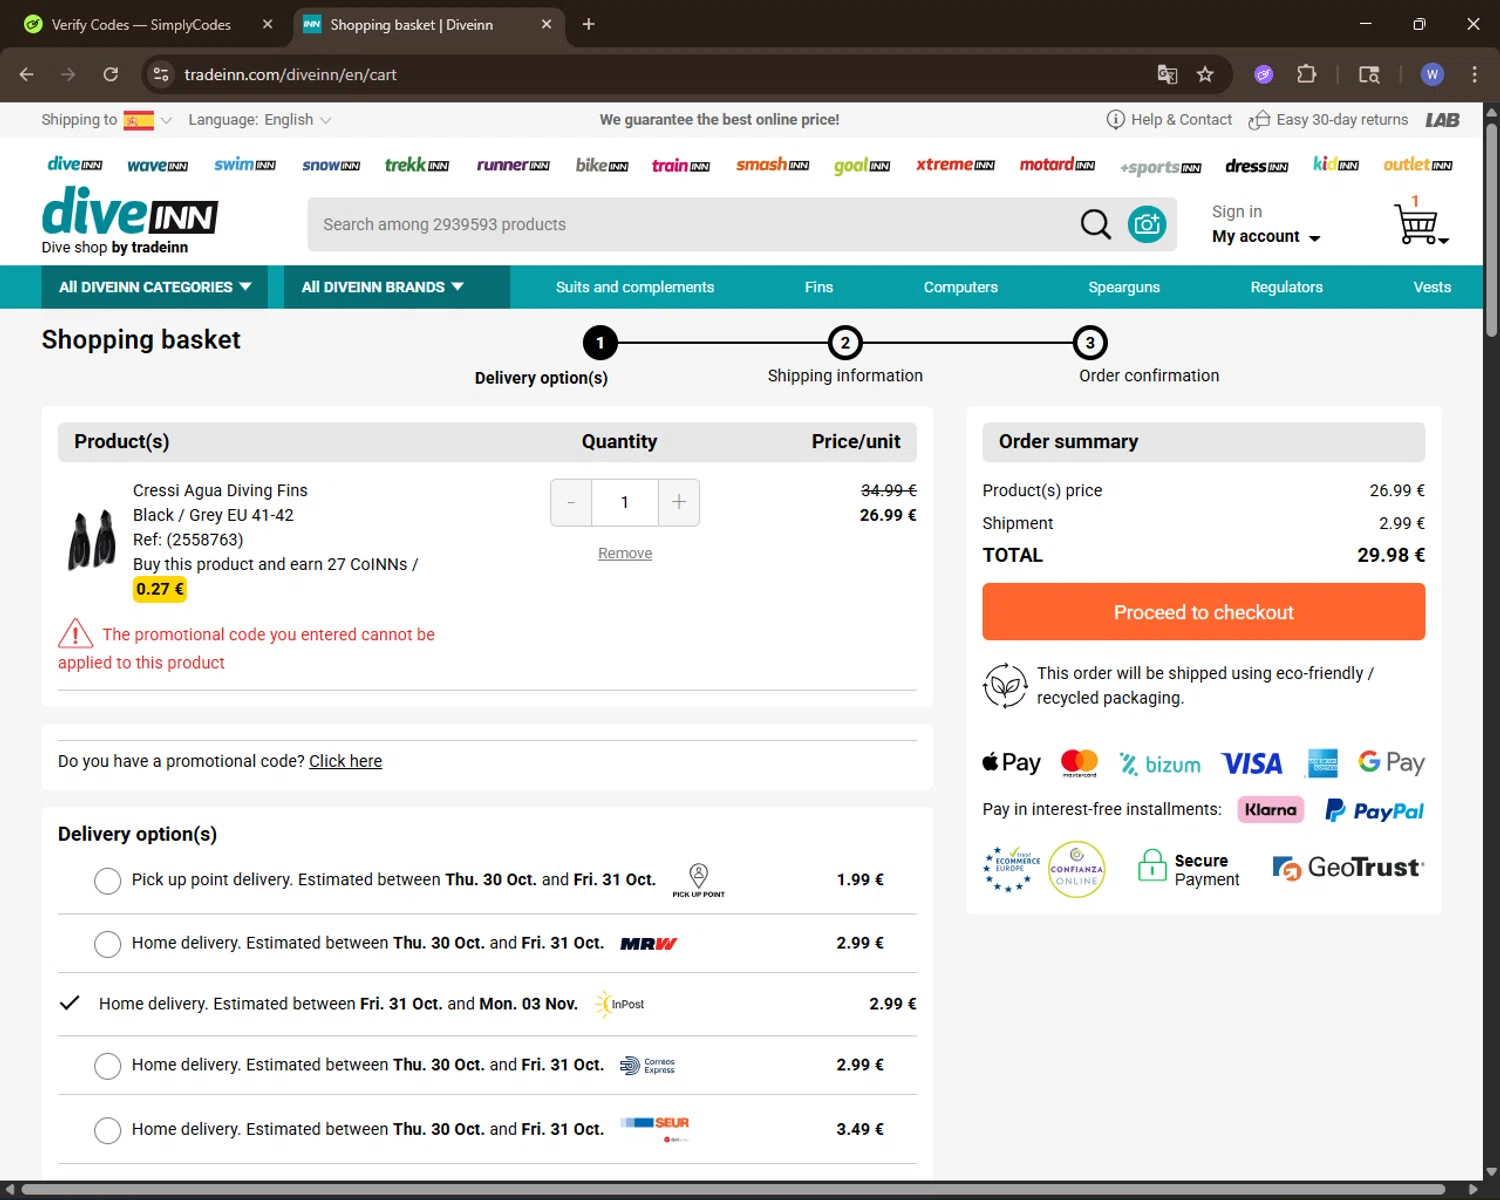The width and height of the screenshot is (1500, 1200).
Task: Bookmark this page with star icon
Action: [x=1205, y=74]
